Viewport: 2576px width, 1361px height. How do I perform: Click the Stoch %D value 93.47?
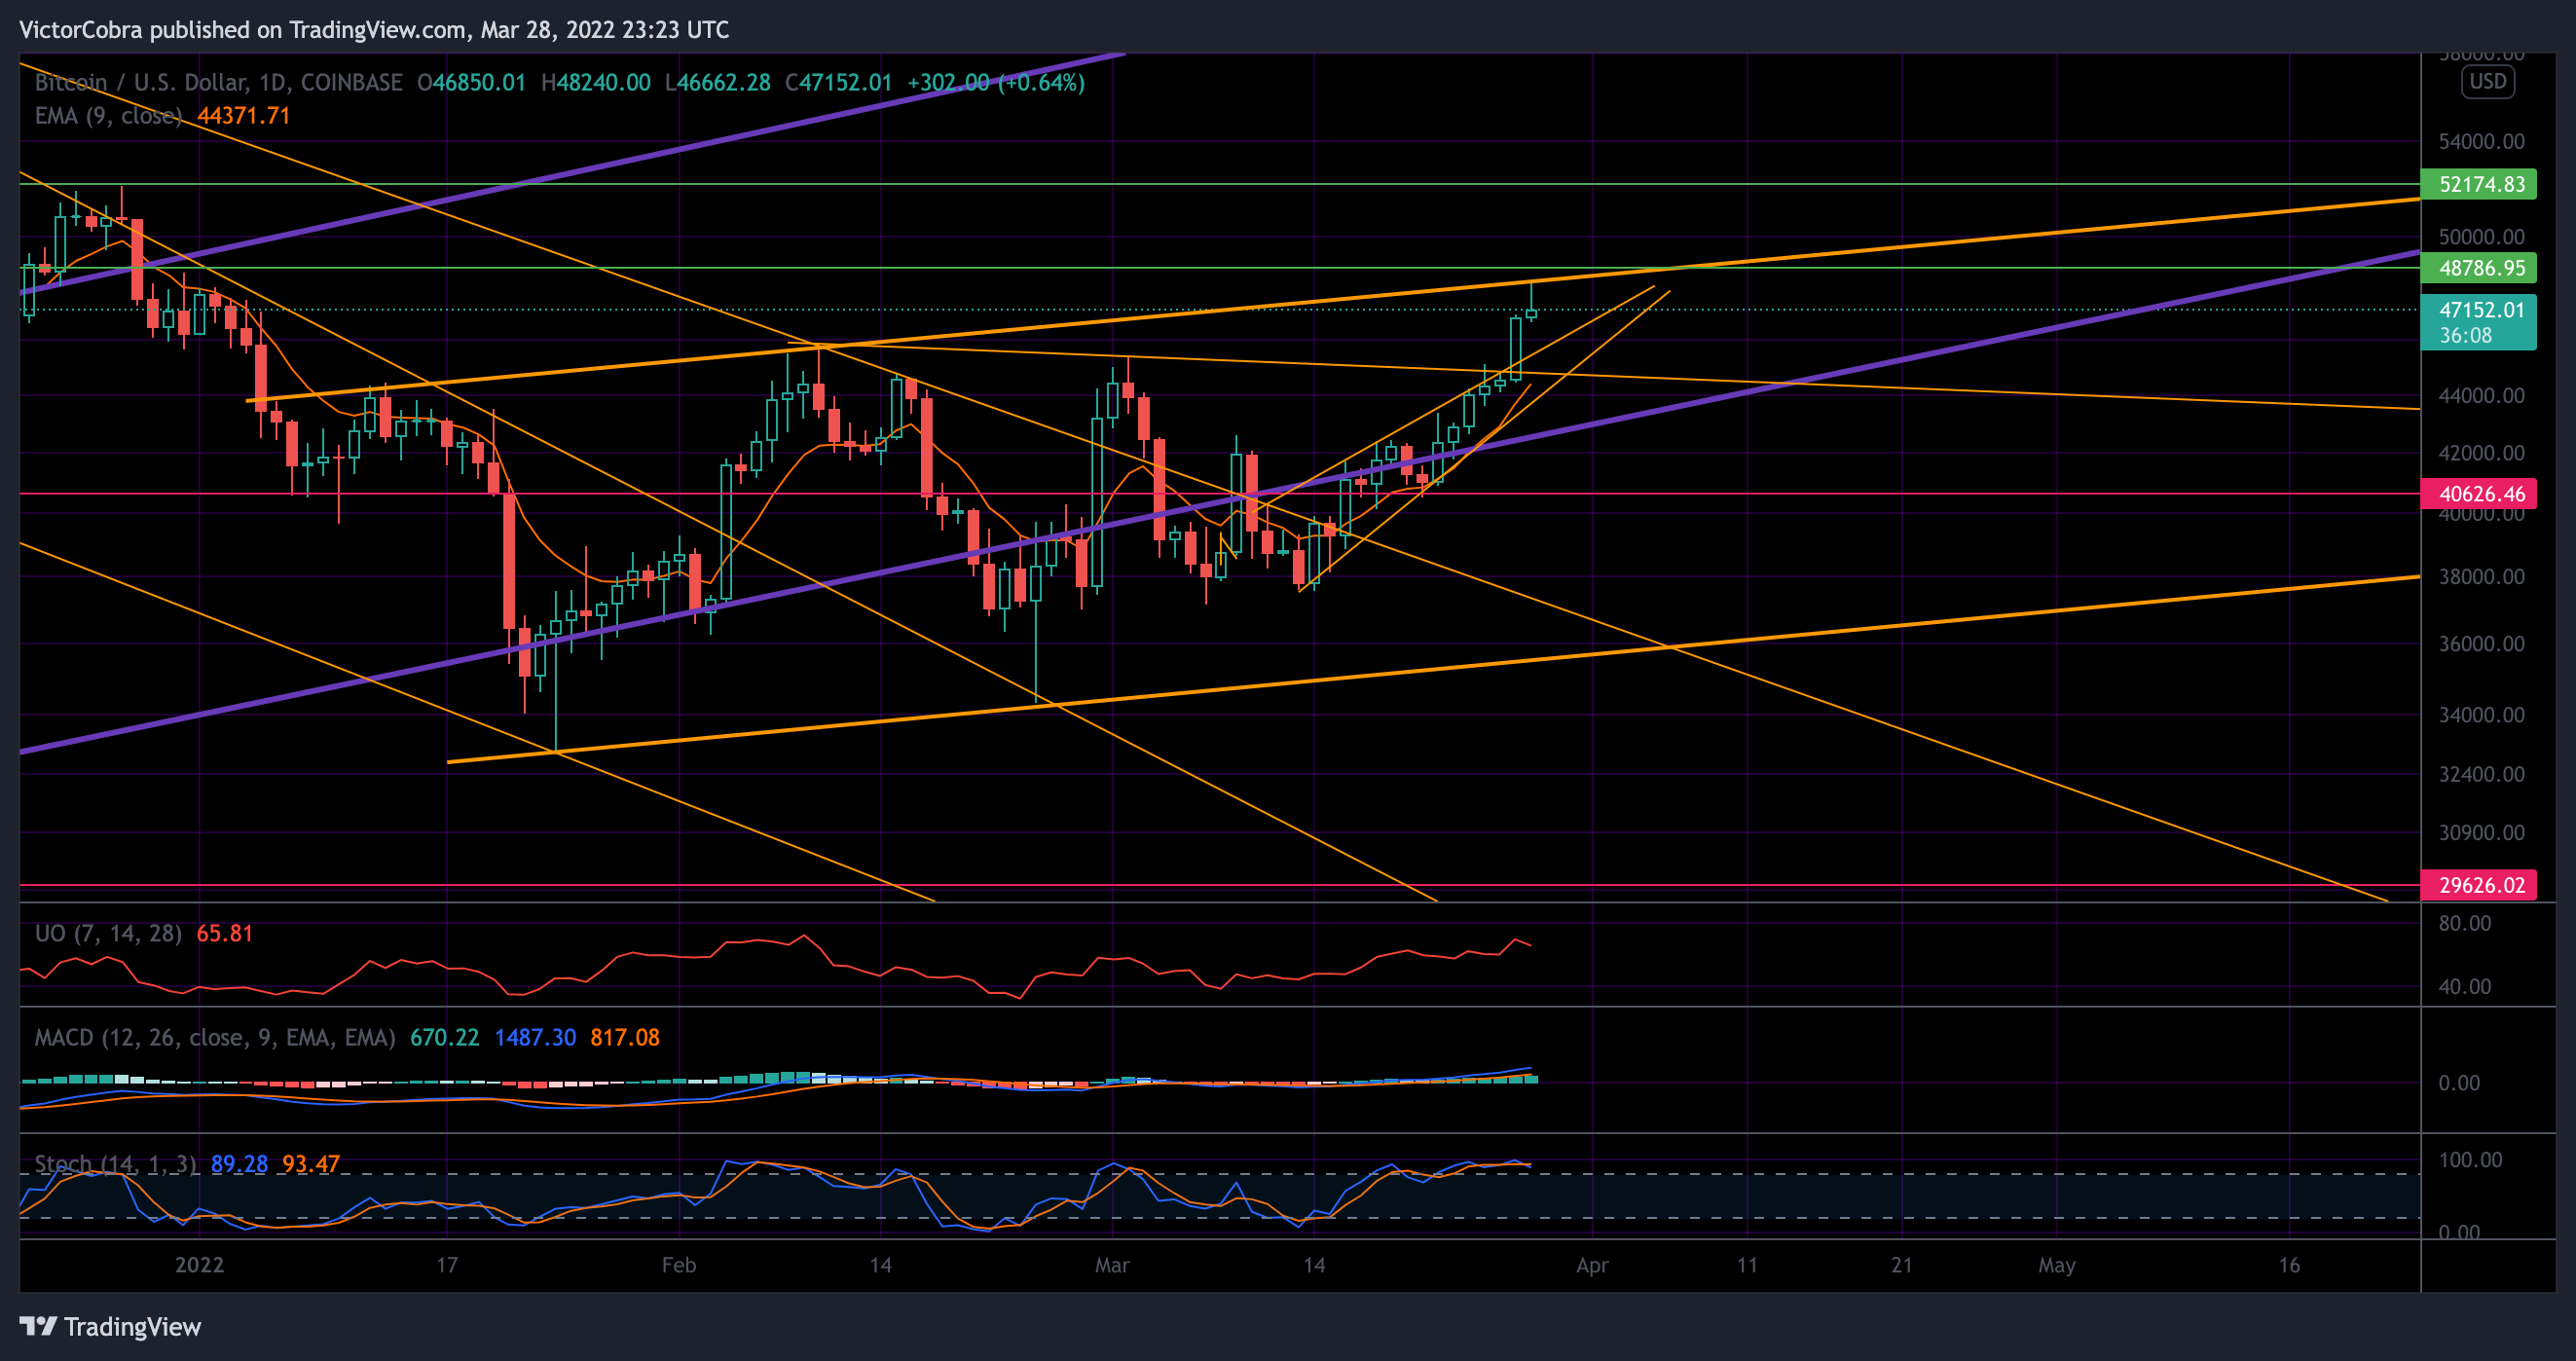(x=311, y=1165)
